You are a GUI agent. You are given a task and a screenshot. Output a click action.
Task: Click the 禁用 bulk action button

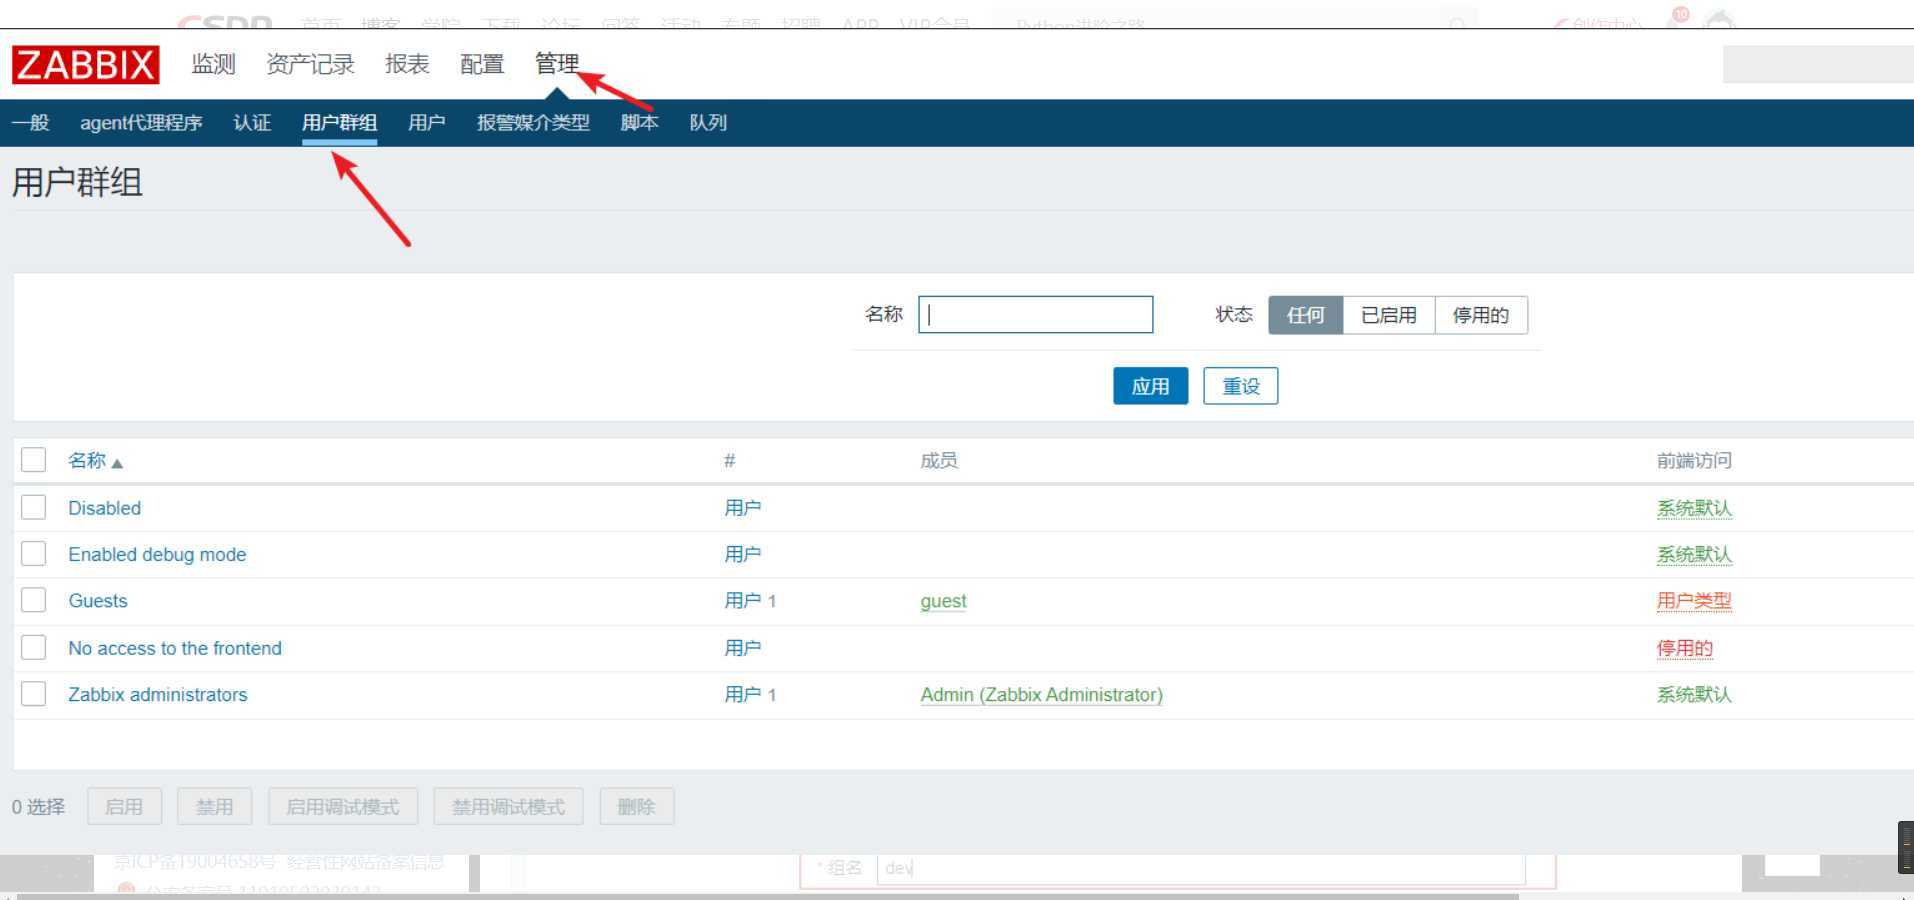(x=214, y=806)
